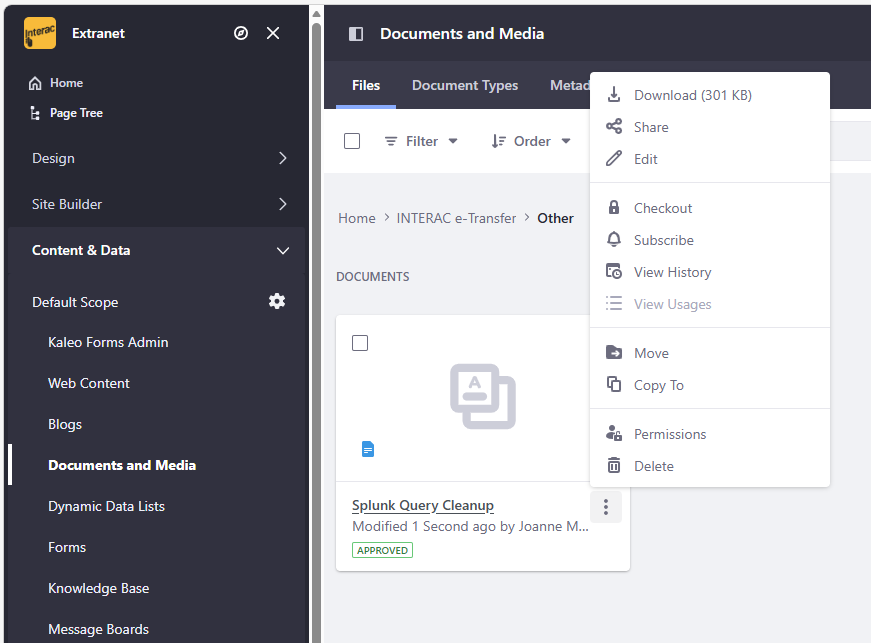Go to Home breadcrumb link
This screenshot has height=643, width=871.
pos(357,218)
